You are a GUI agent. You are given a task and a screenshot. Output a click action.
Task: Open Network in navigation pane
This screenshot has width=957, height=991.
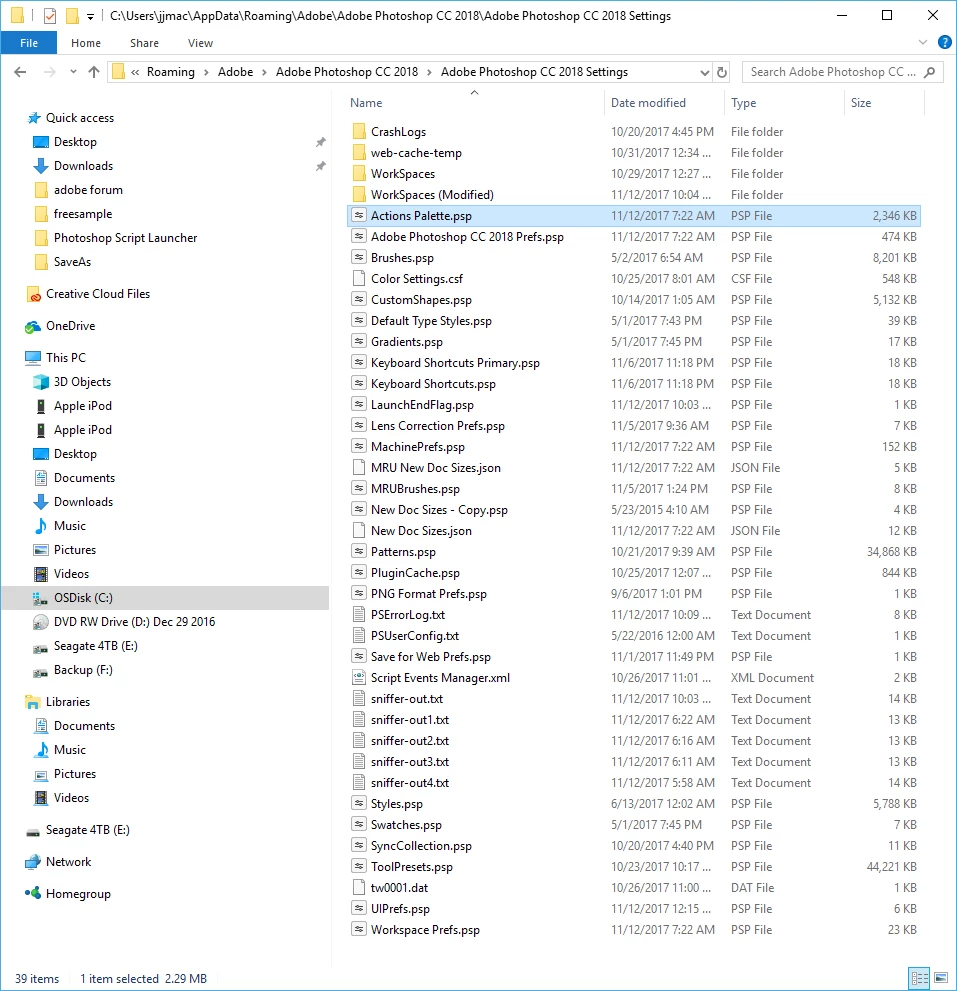68,862
